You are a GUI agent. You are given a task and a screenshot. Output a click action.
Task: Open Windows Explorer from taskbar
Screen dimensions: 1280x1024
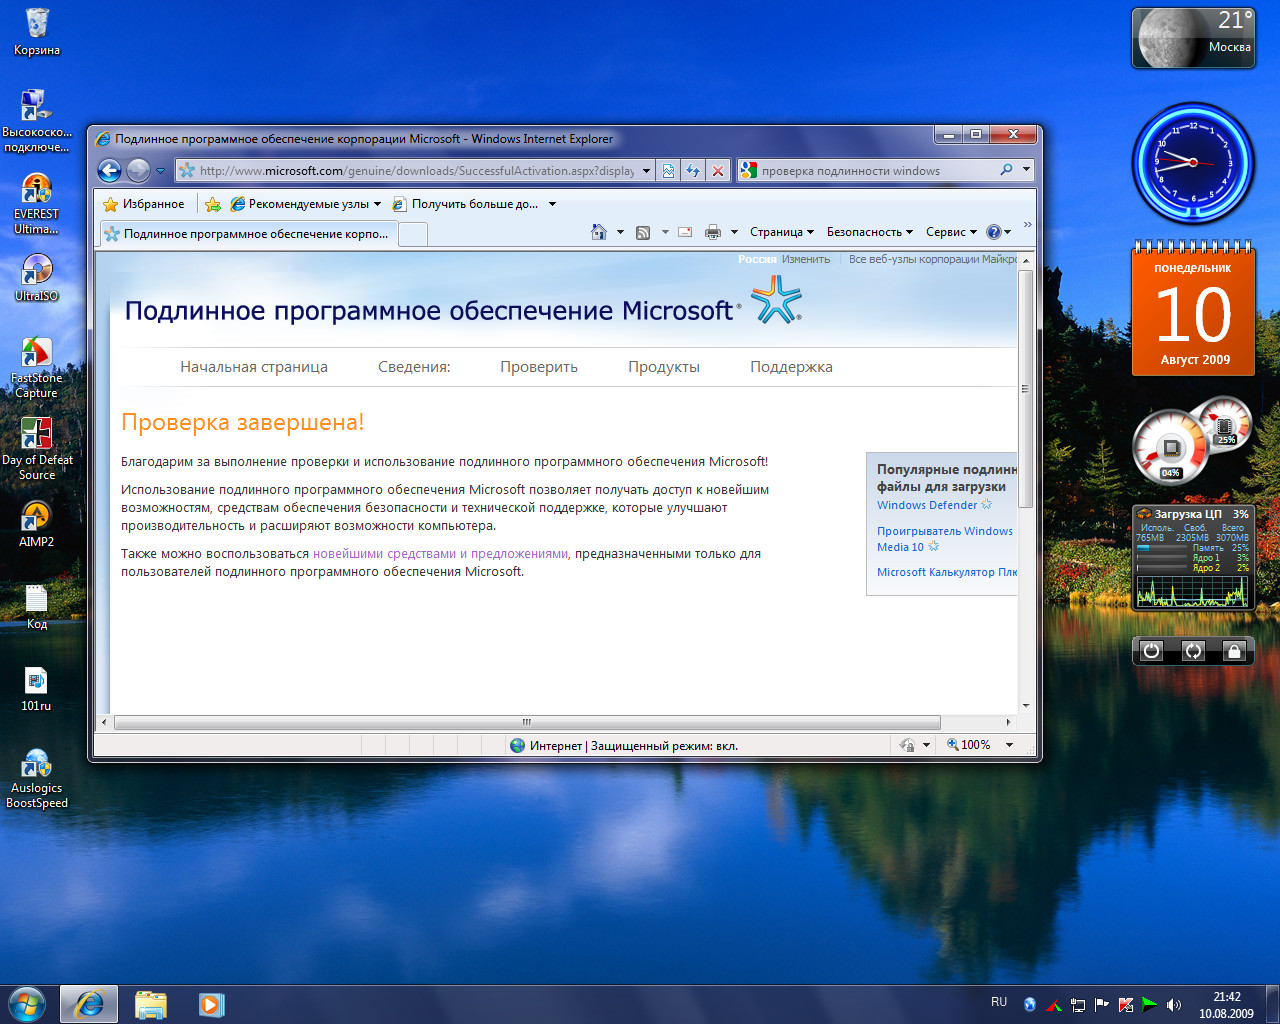151,1004
